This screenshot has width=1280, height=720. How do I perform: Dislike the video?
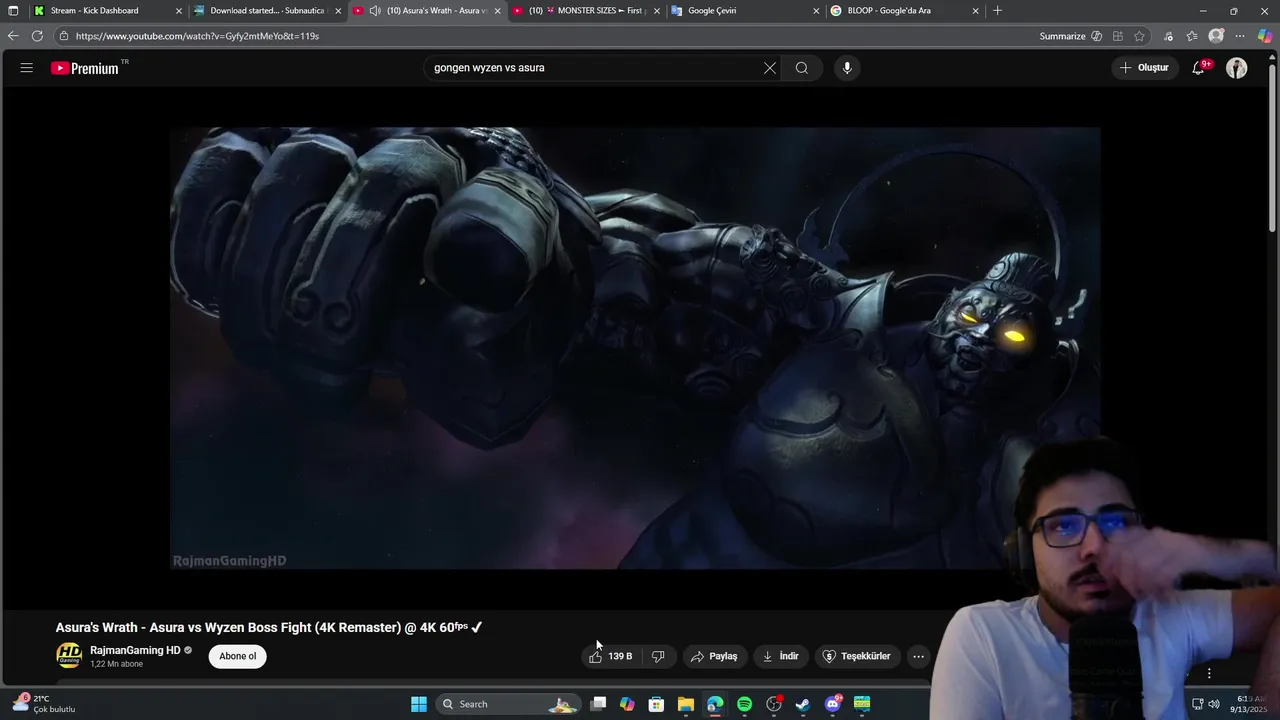point(658,656)
